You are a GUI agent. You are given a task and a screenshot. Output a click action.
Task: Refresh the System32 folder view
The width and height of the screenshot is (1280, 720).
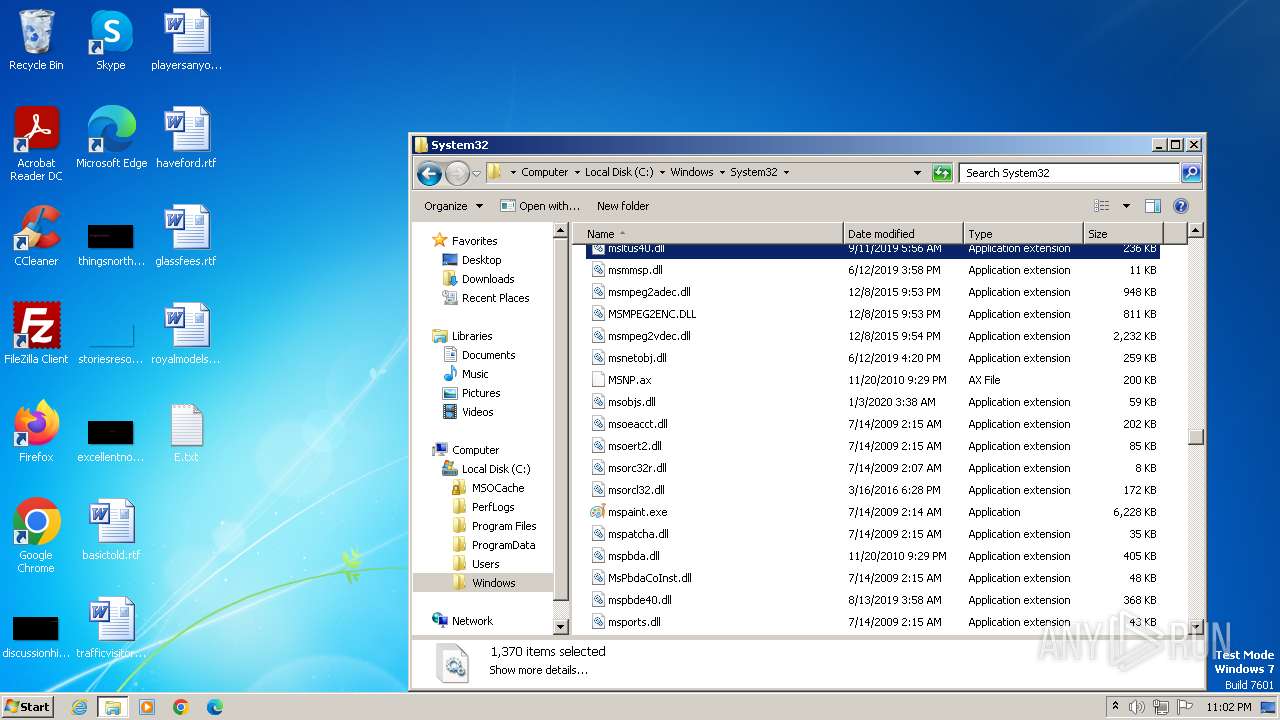[x=942, y=173]
